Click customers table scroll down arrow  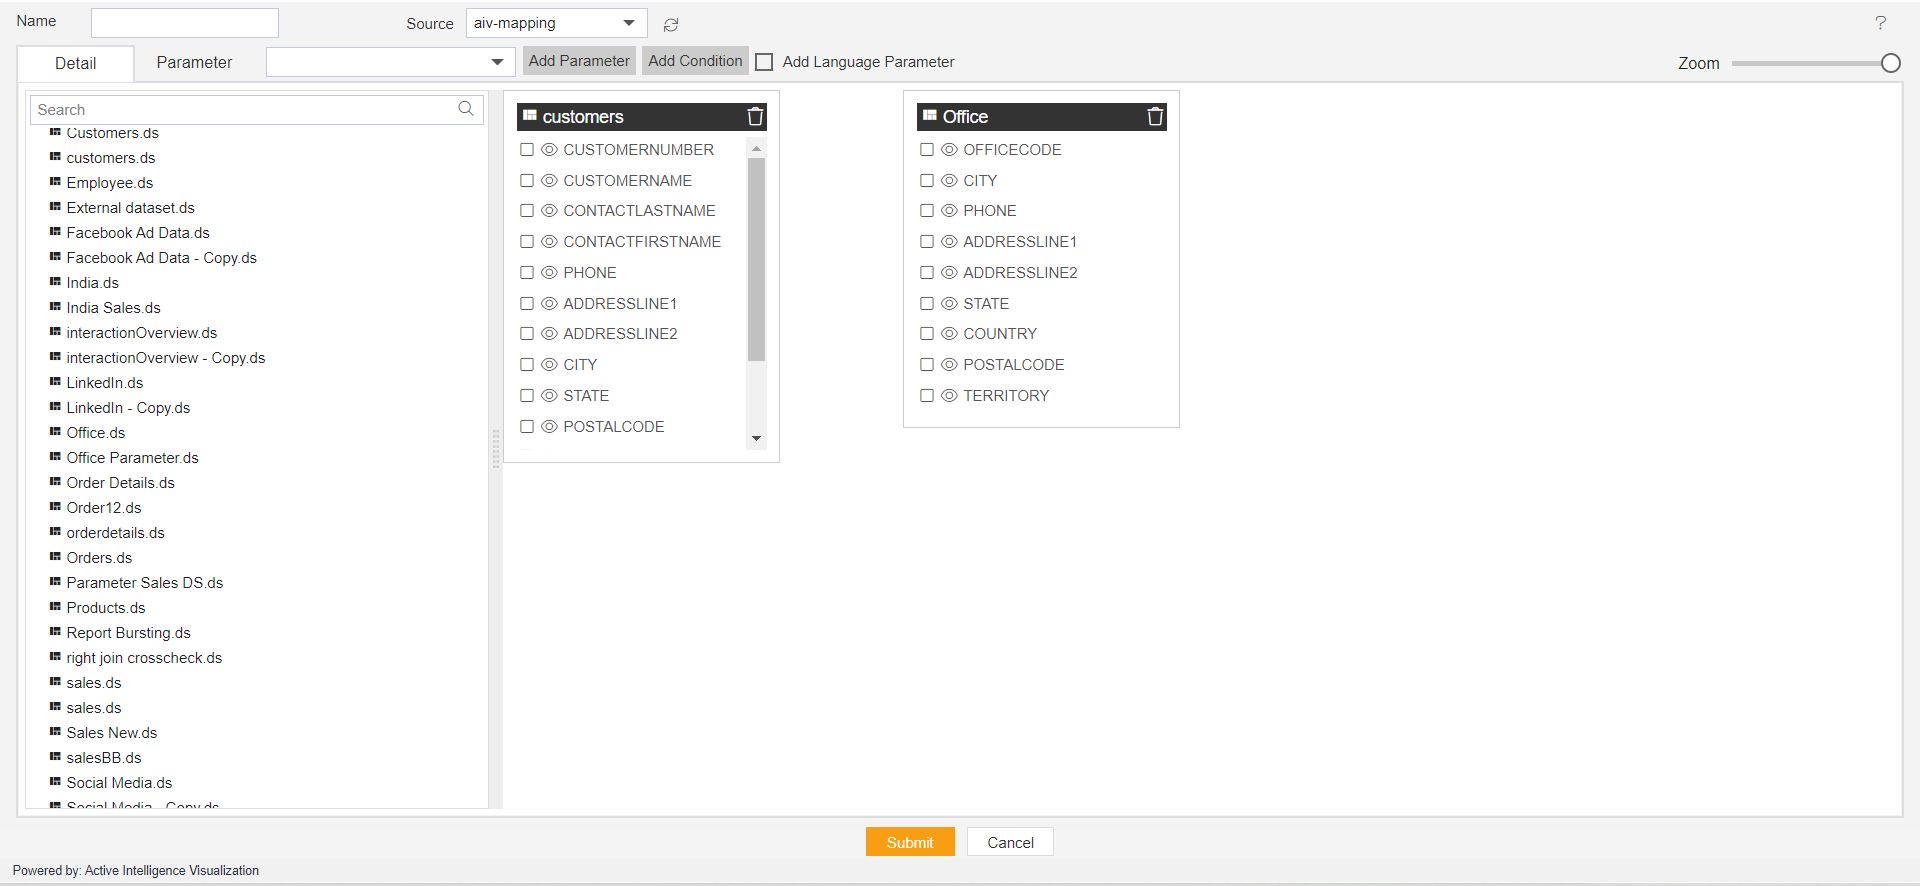tap(756, 438)
